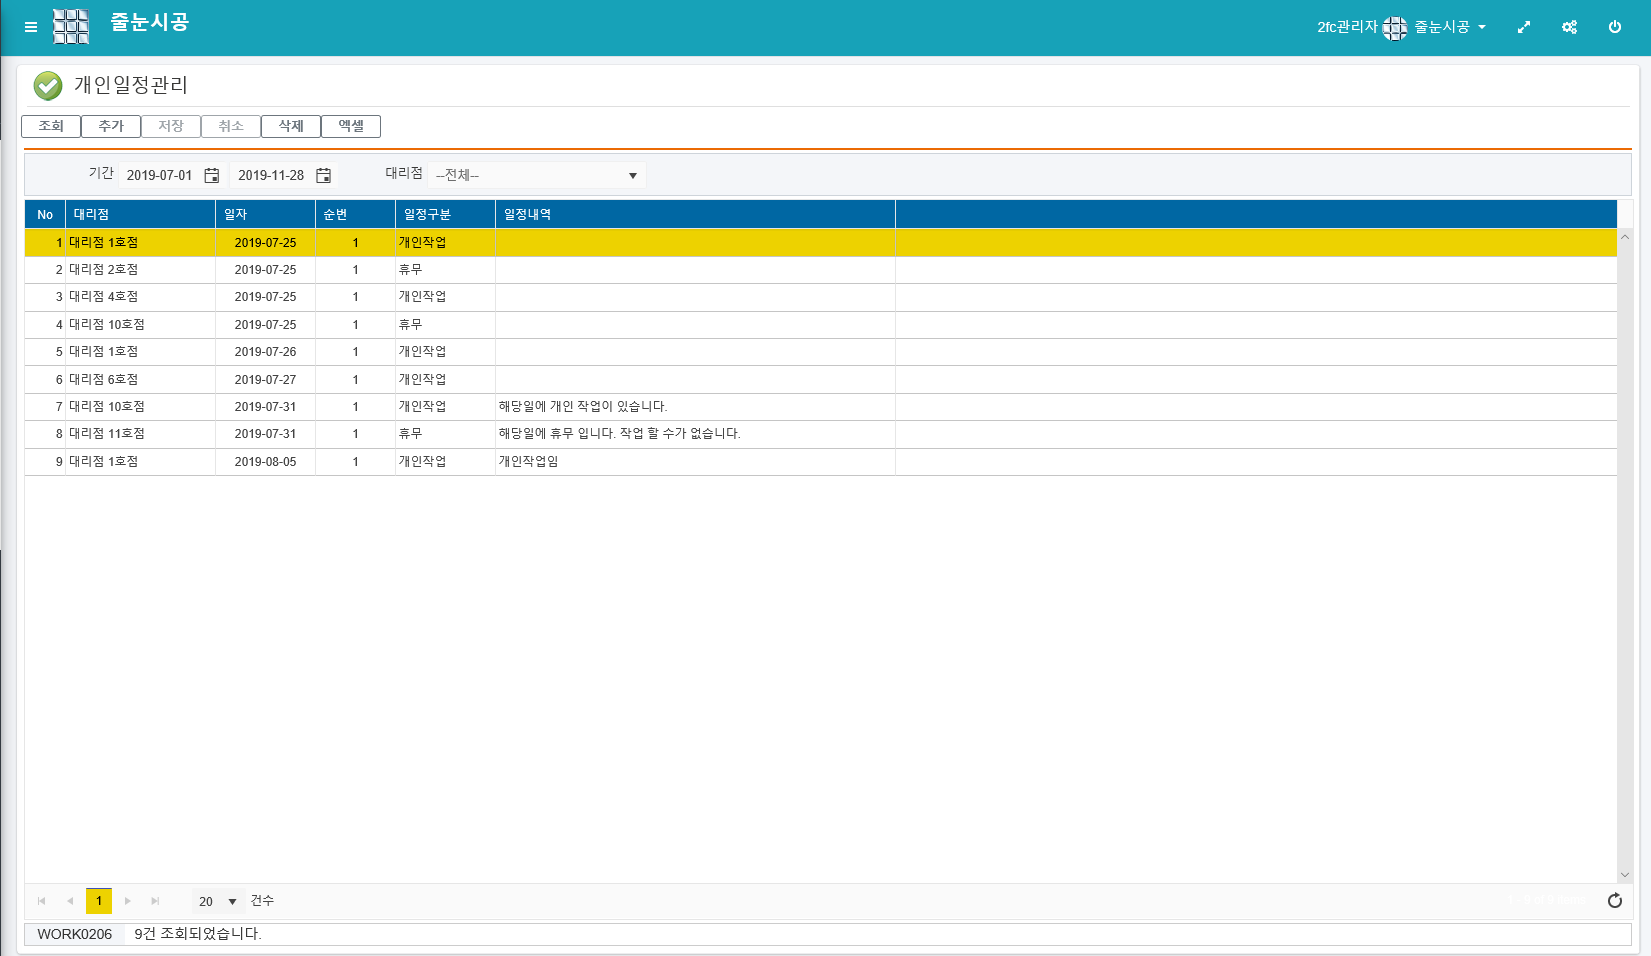Open the hamburger menu icon
Viewport: 1651px width, 956px height.
pos(31,27)
